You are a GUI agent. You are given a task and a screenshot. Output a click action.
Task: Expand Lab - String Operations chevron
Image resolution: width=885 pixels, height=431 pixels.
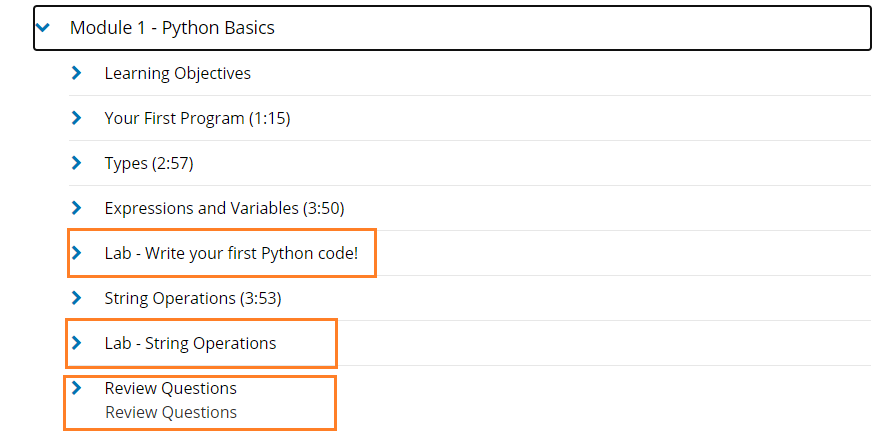tap(77, 343)
